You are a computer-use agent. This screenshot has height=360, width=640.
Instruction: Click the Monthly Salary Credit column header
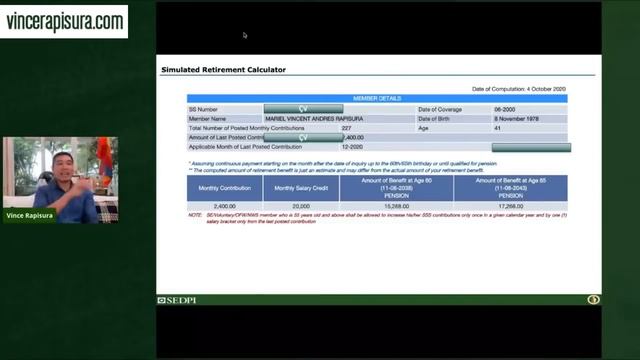coord(301,188)
